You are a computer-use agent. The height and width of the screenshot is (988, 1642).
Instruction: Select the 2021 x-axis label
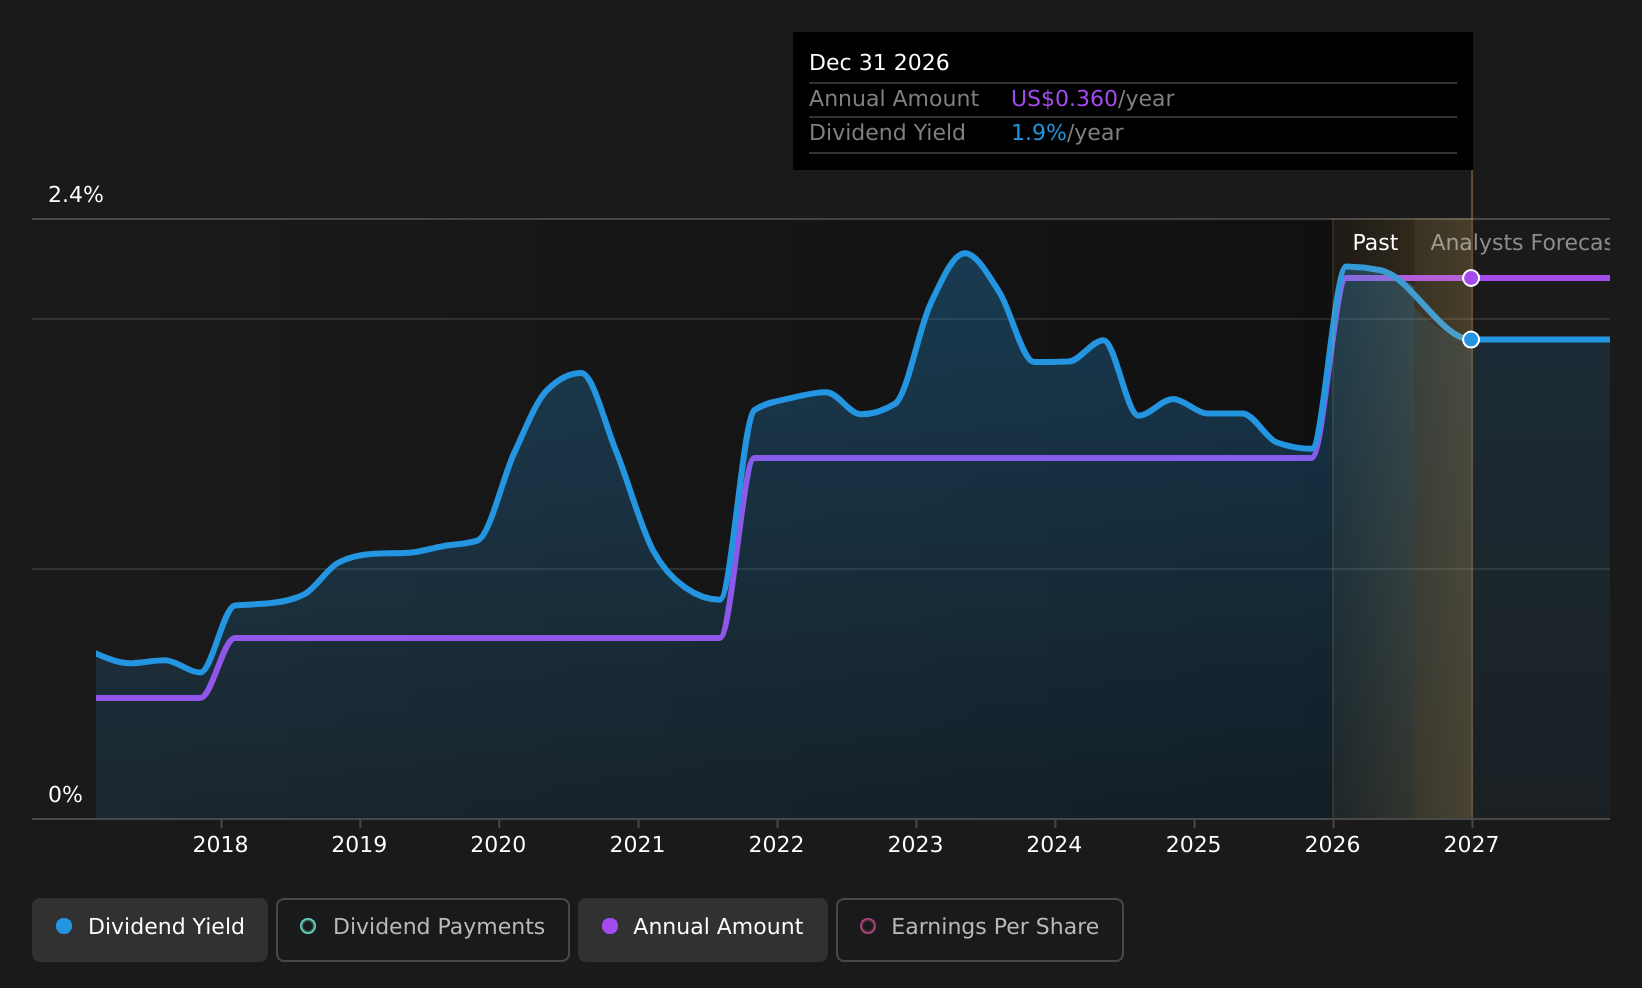pyautogui.click(x=637, y=845)
